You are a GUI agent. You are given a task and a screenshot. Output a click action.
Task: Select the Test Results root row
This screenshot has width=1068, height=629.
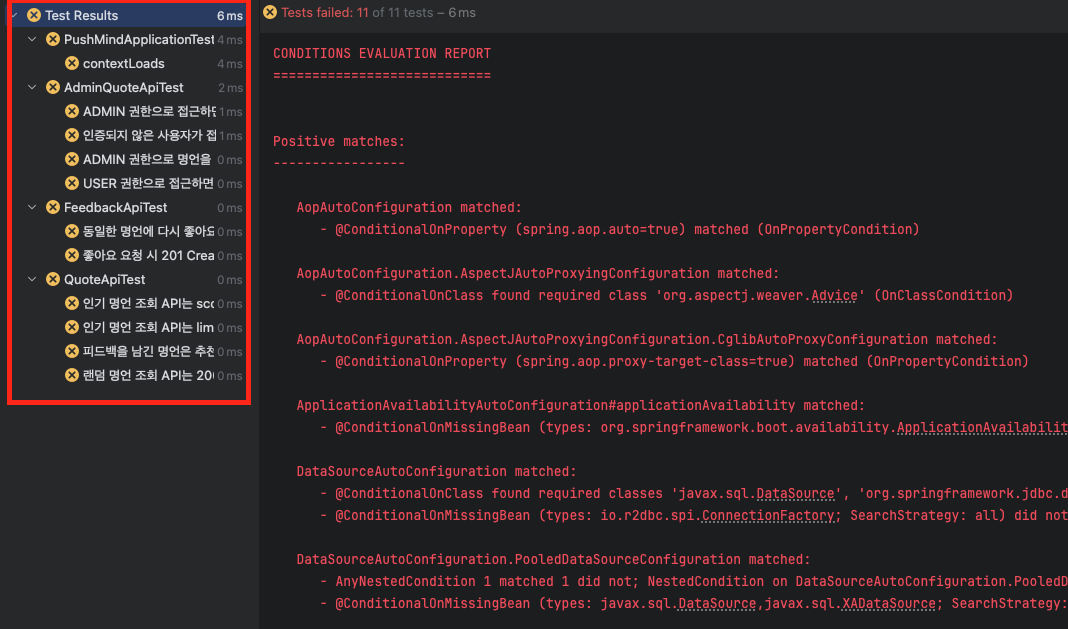(x=128, y=15)
